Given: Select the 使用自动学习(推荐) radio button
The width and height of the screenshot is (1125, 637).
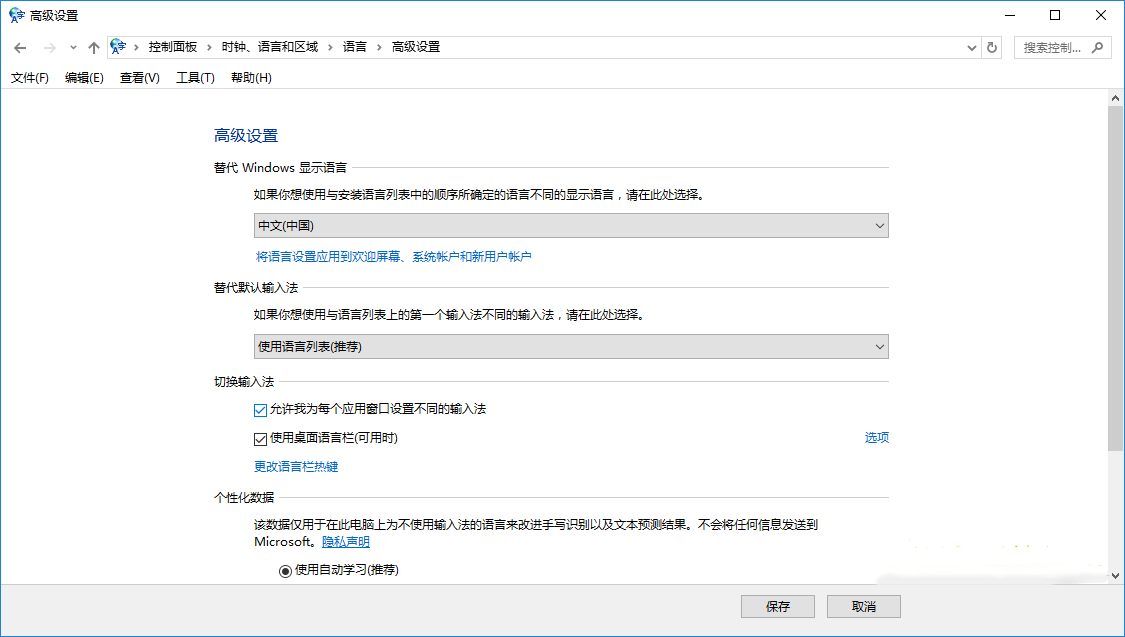Looking at the screenshot, I should [285, 570].
